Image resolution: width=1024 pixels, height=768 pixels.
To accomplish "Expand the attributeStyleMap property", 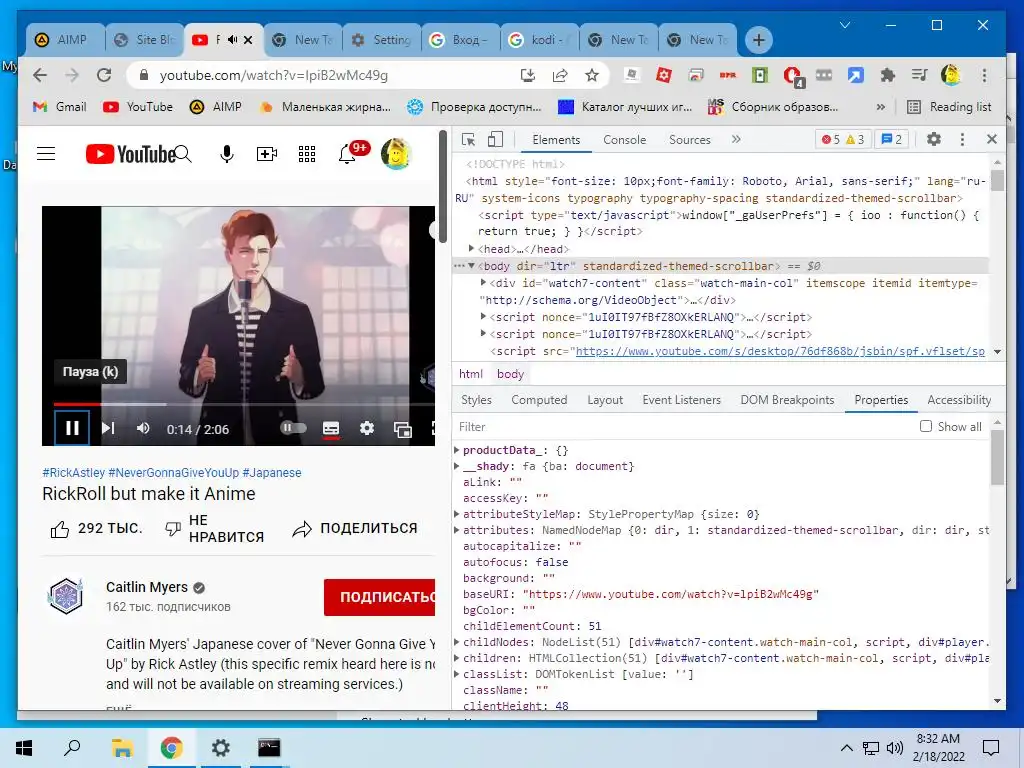I will [x=457, y=514].
